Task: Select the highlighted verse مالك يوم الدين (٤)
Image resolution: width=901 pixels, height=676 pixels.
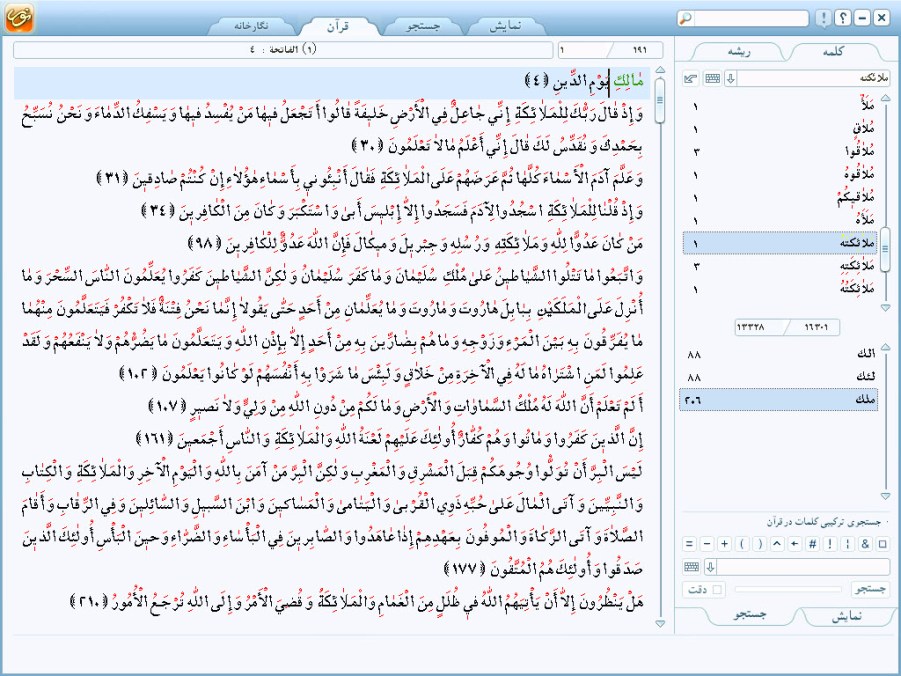Action: pyautogui.click(x=332, y=82)
